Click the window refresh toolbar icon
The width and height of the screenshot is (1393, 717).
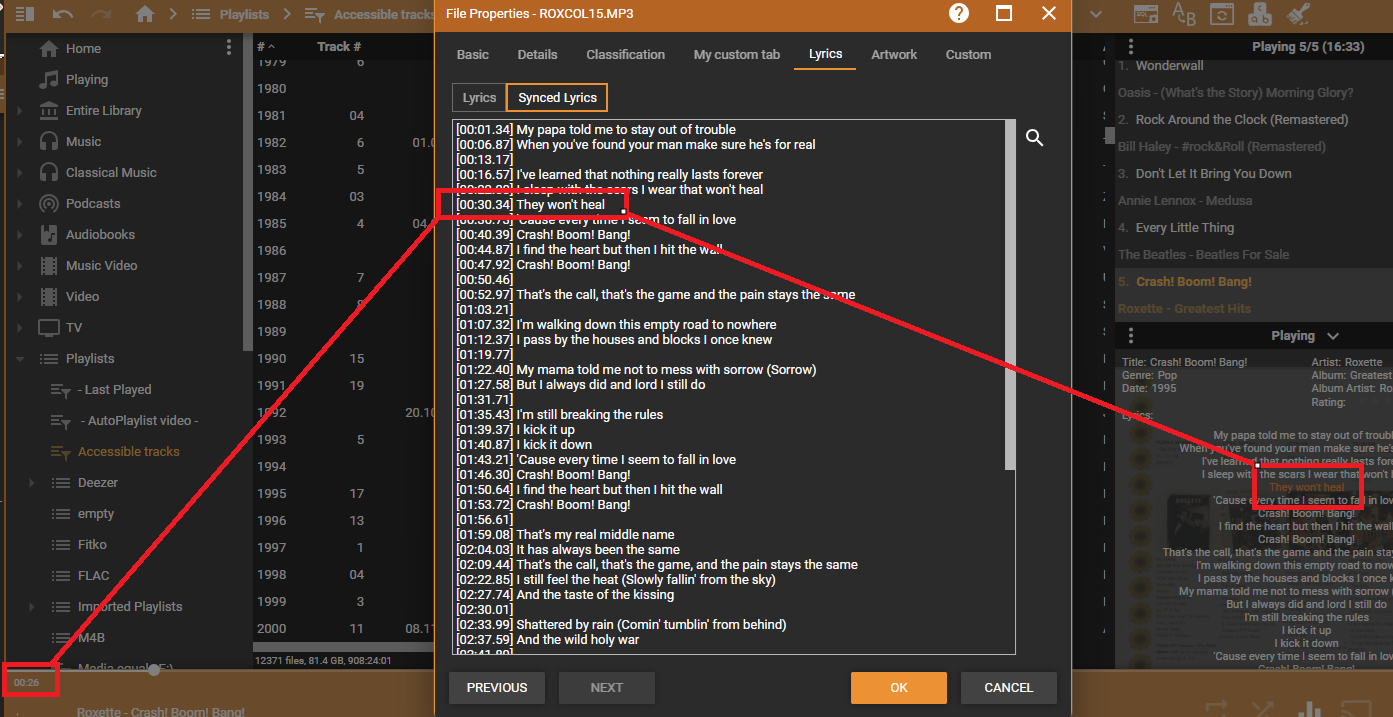pyautogui.click(x=1221, y=14)
